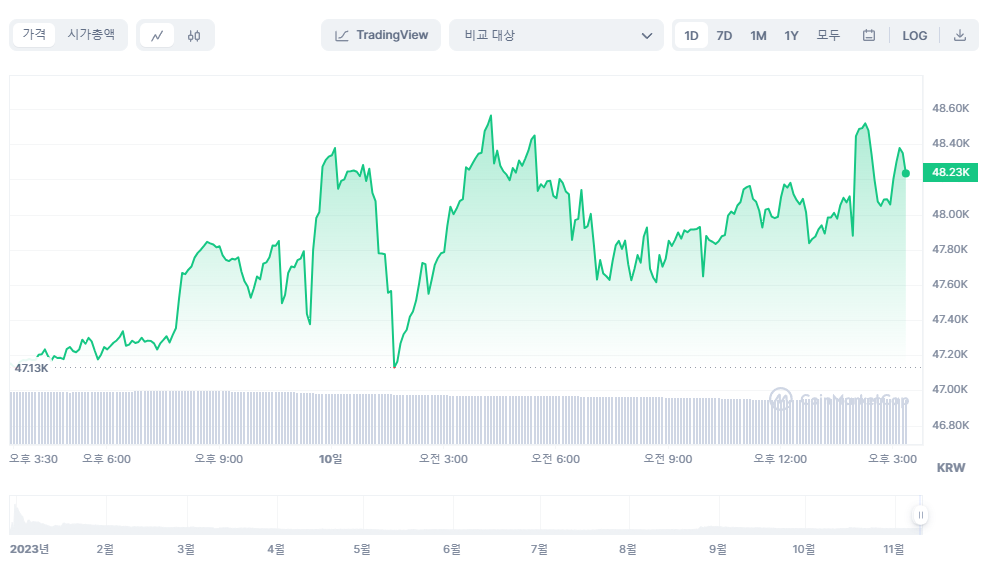Viewport: 991px width, 571px height.
Task: Switch to candlestick chart icon
Action: pos(194,35)
